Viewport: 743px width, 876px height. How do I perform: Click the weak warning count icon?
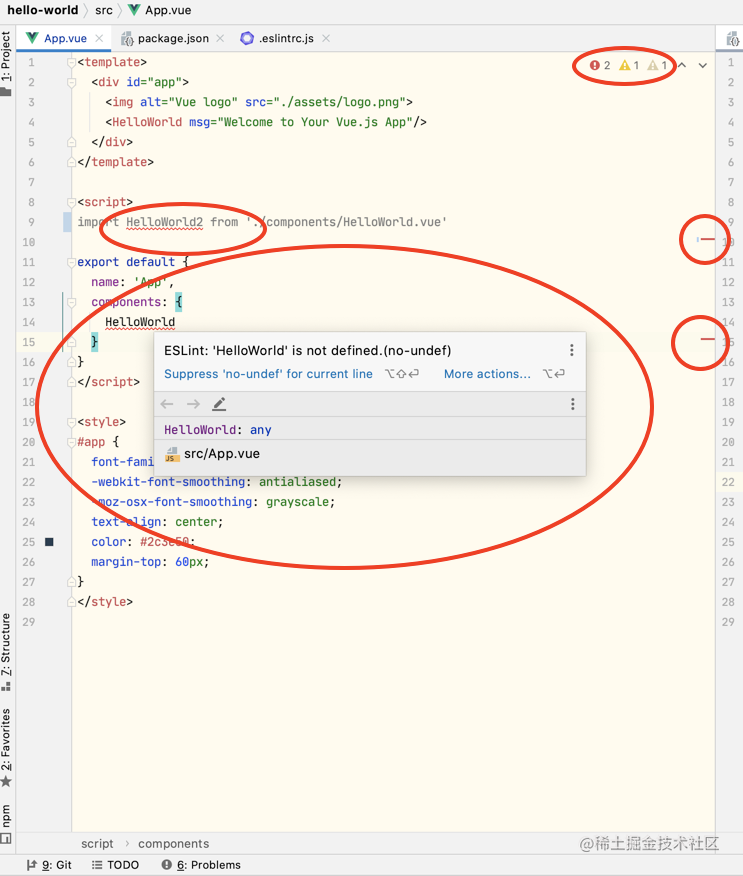tap(652, 65)
